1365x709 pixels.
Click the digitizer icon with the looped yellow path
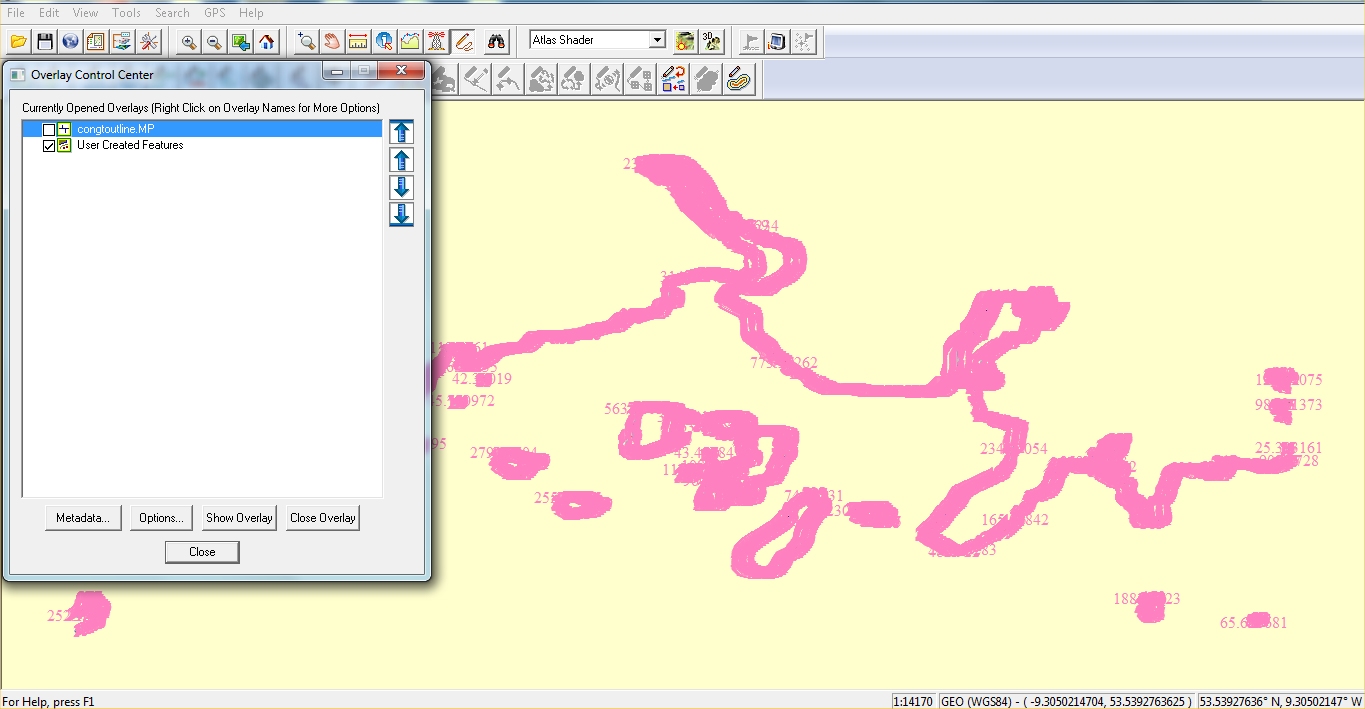739,79
